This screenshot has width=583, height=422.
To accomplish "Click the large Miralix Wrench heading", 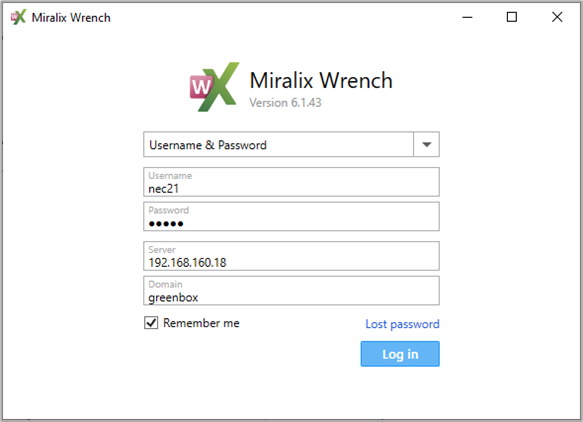I will click(321, 80).
